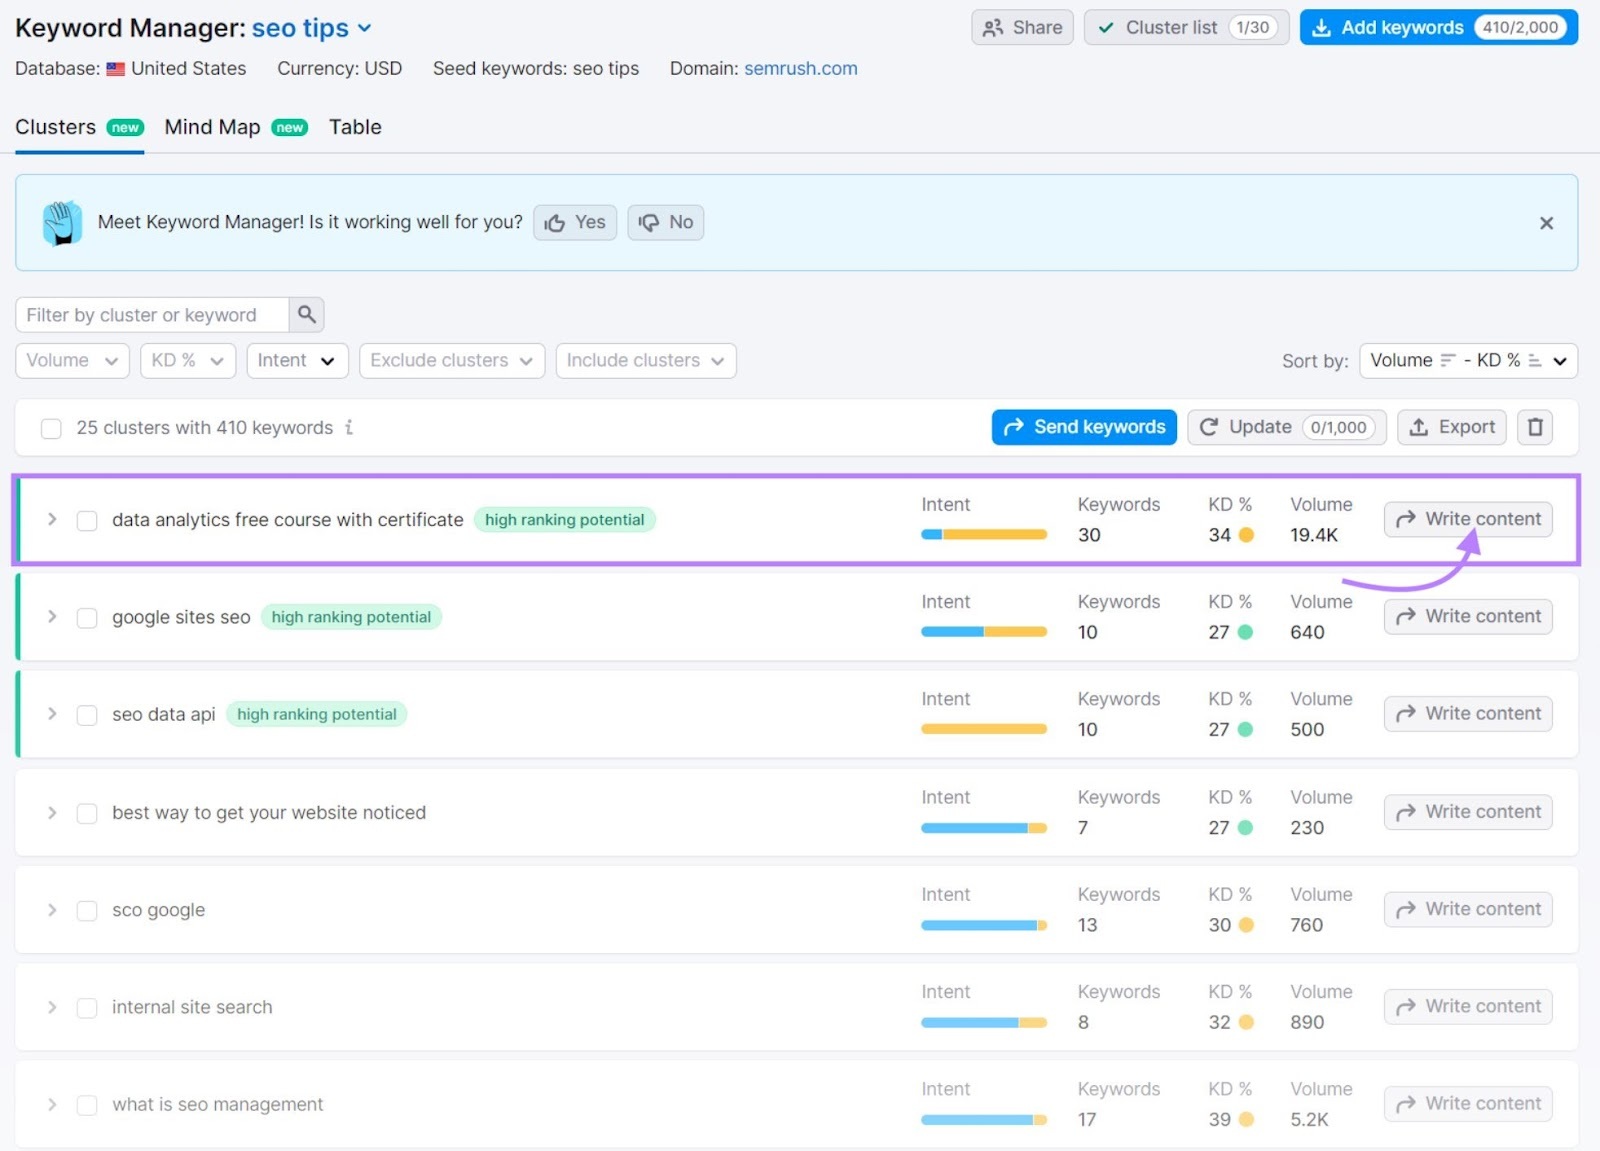Click the Intent bar for 'google sites seo'
This screenshot has height=1151, width=1600.
click(983, 631)
